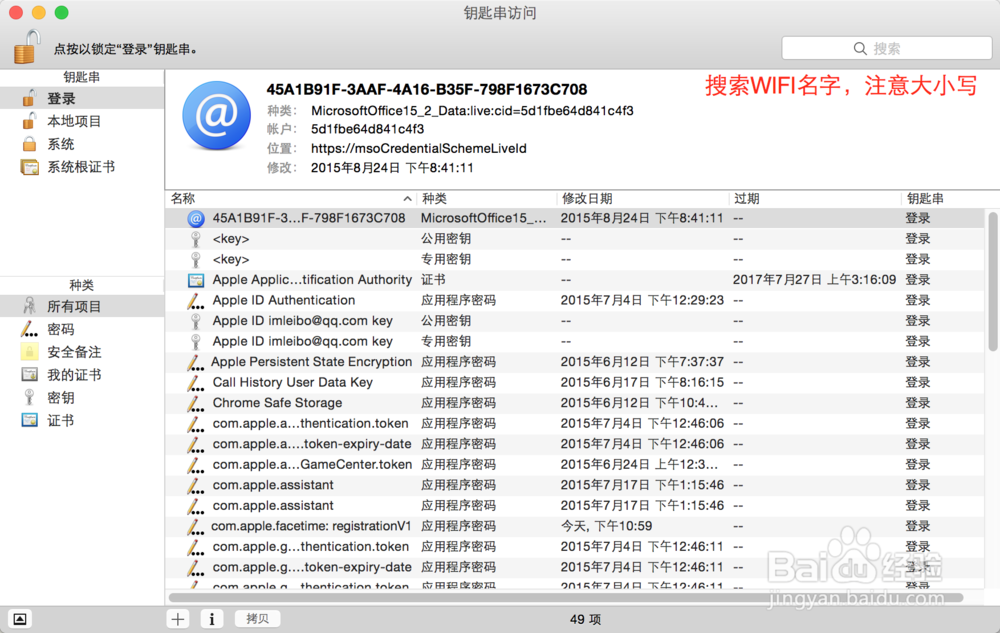Viewport: 1000px width, 633px height.
Task: Click the 所有项目 keys icon
Action: [29, 306]
